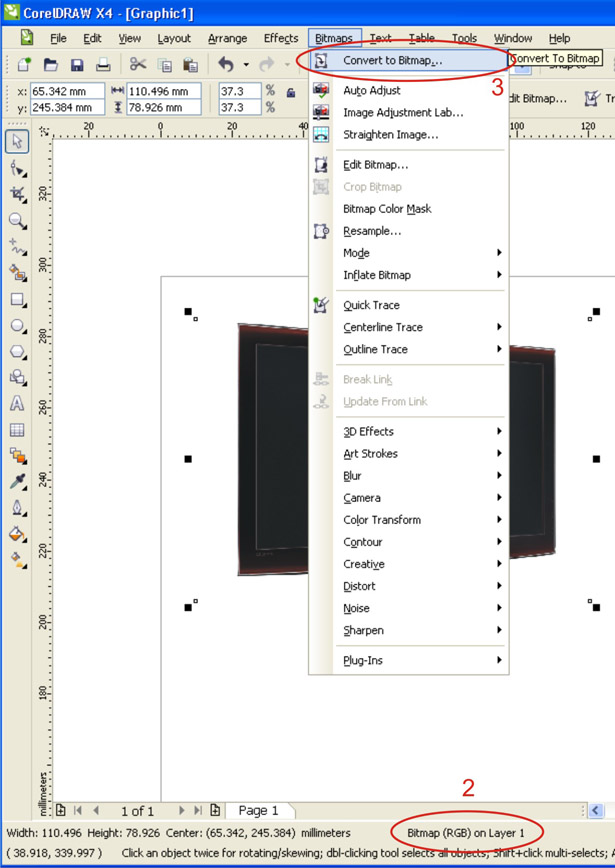The width and height of the screenshot is (615, 868).
Task: Click the Undo arrow icon
Action: pos(225,65)
